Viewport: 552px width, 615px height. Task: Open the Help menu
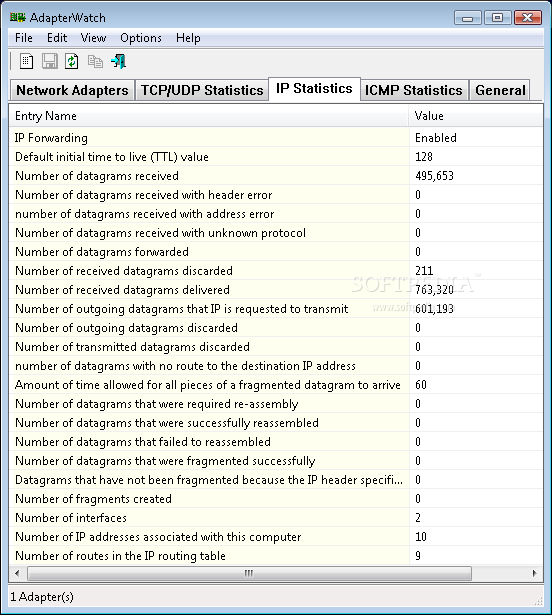click(188, 38)
